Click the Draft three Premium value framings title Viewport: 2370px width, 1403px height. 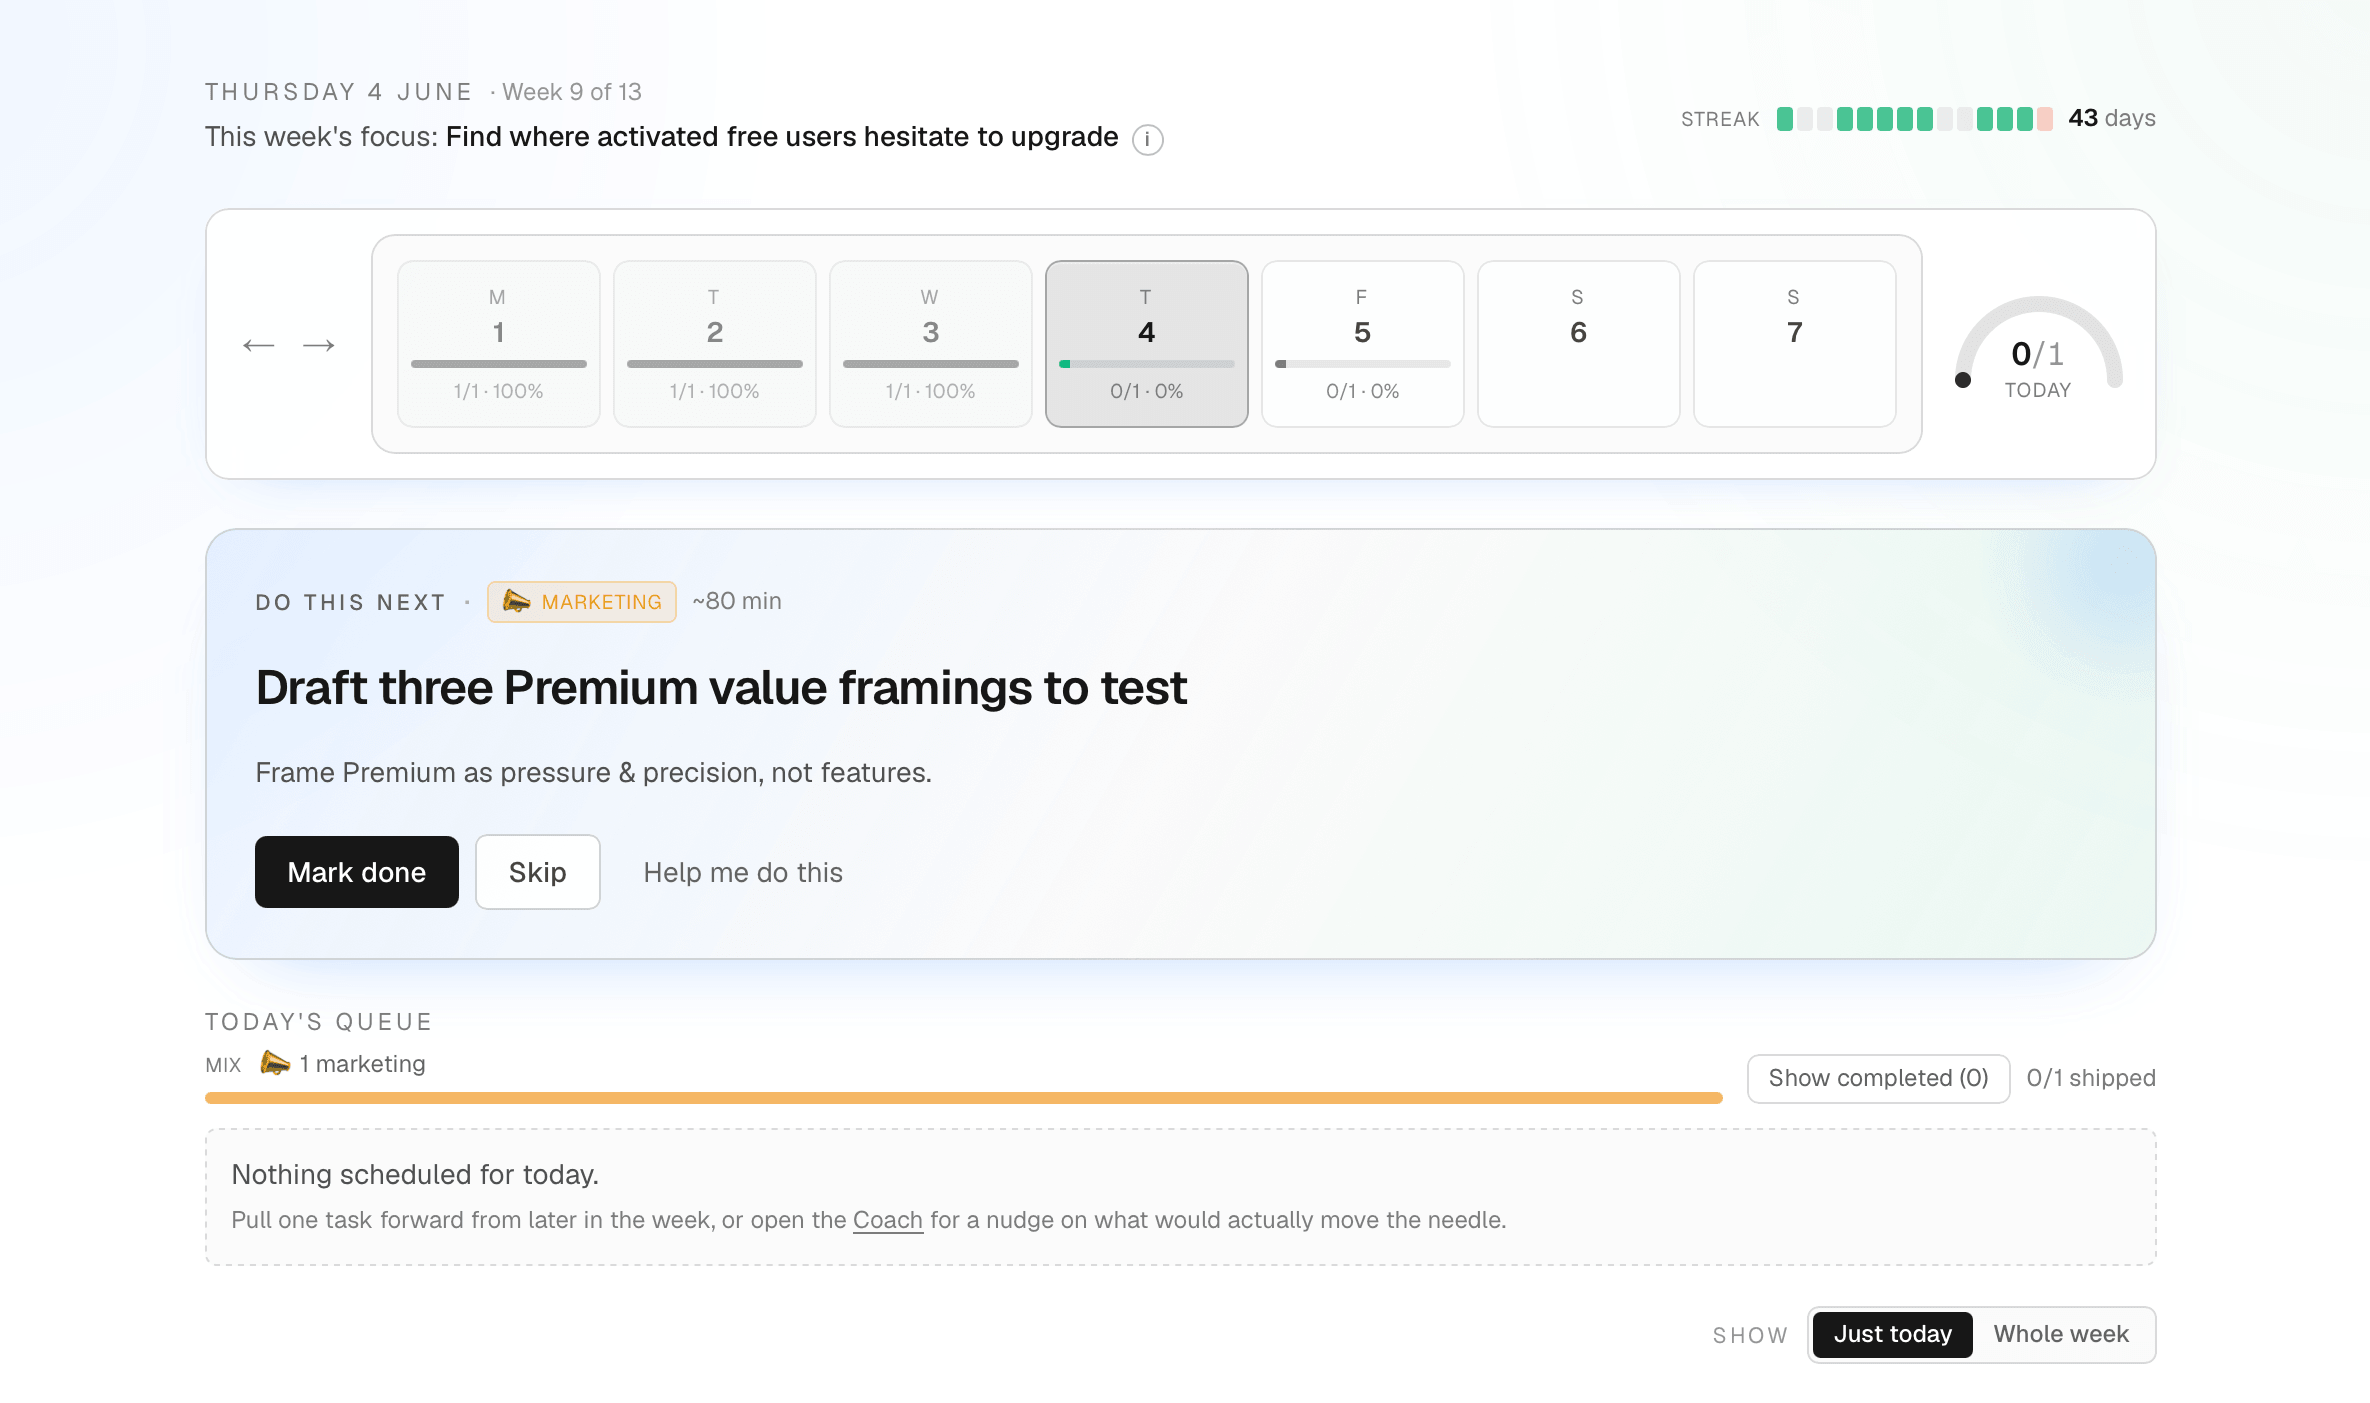[x=721, y=688]
